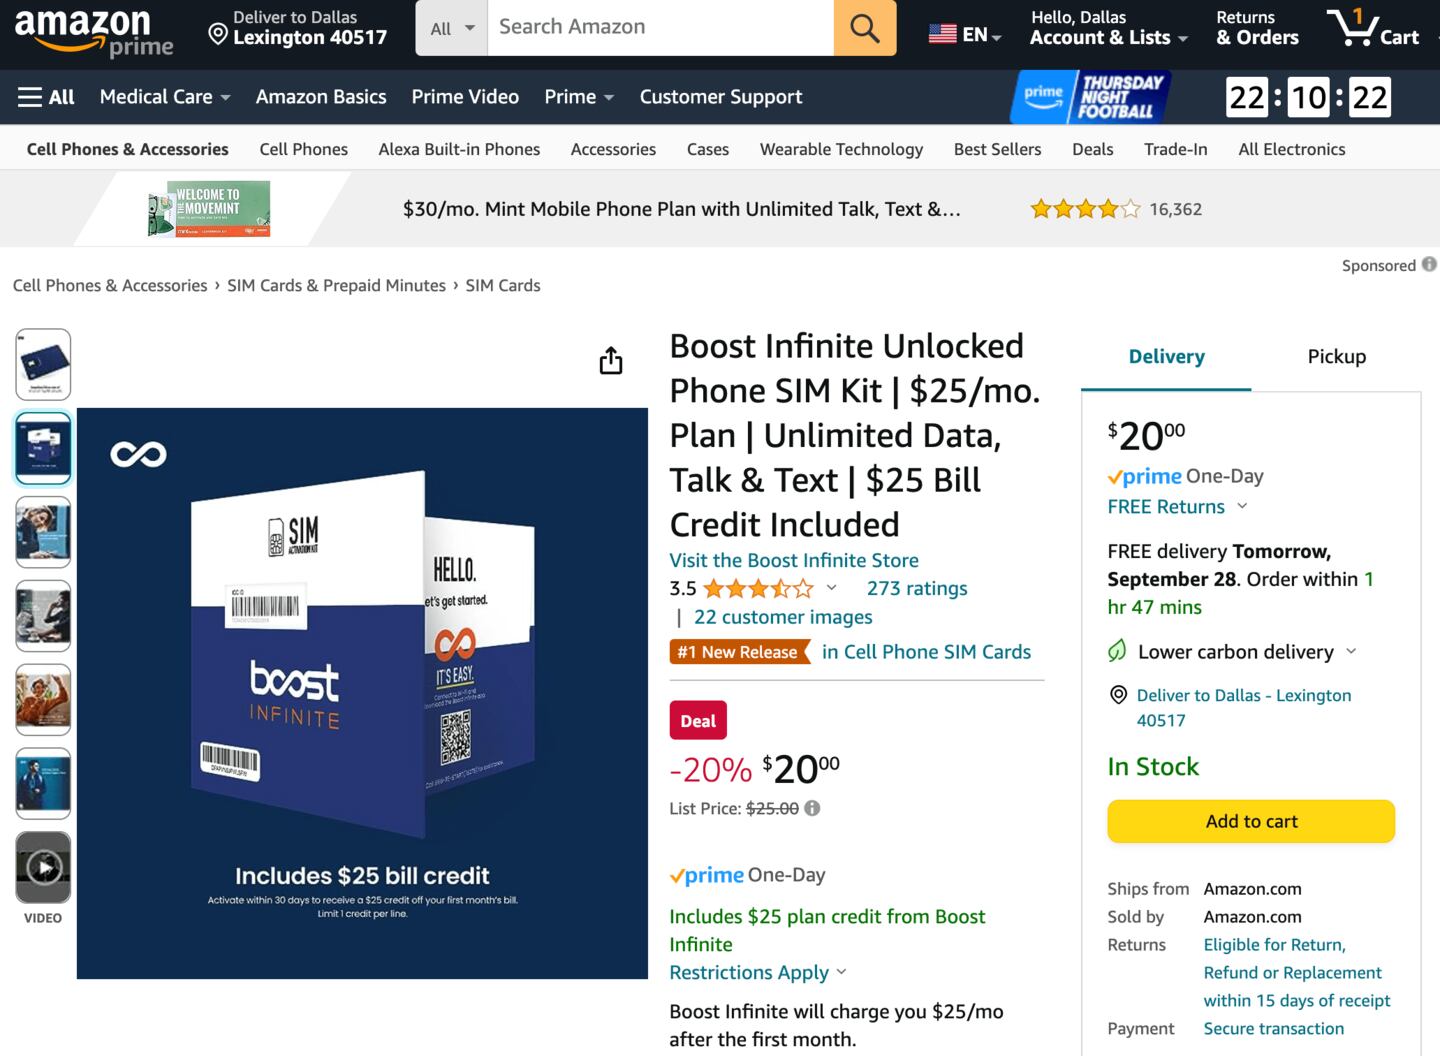Open the All departments search dropdown
The height and width of the screenshot is (1056, 1440).
click(452, 28)
